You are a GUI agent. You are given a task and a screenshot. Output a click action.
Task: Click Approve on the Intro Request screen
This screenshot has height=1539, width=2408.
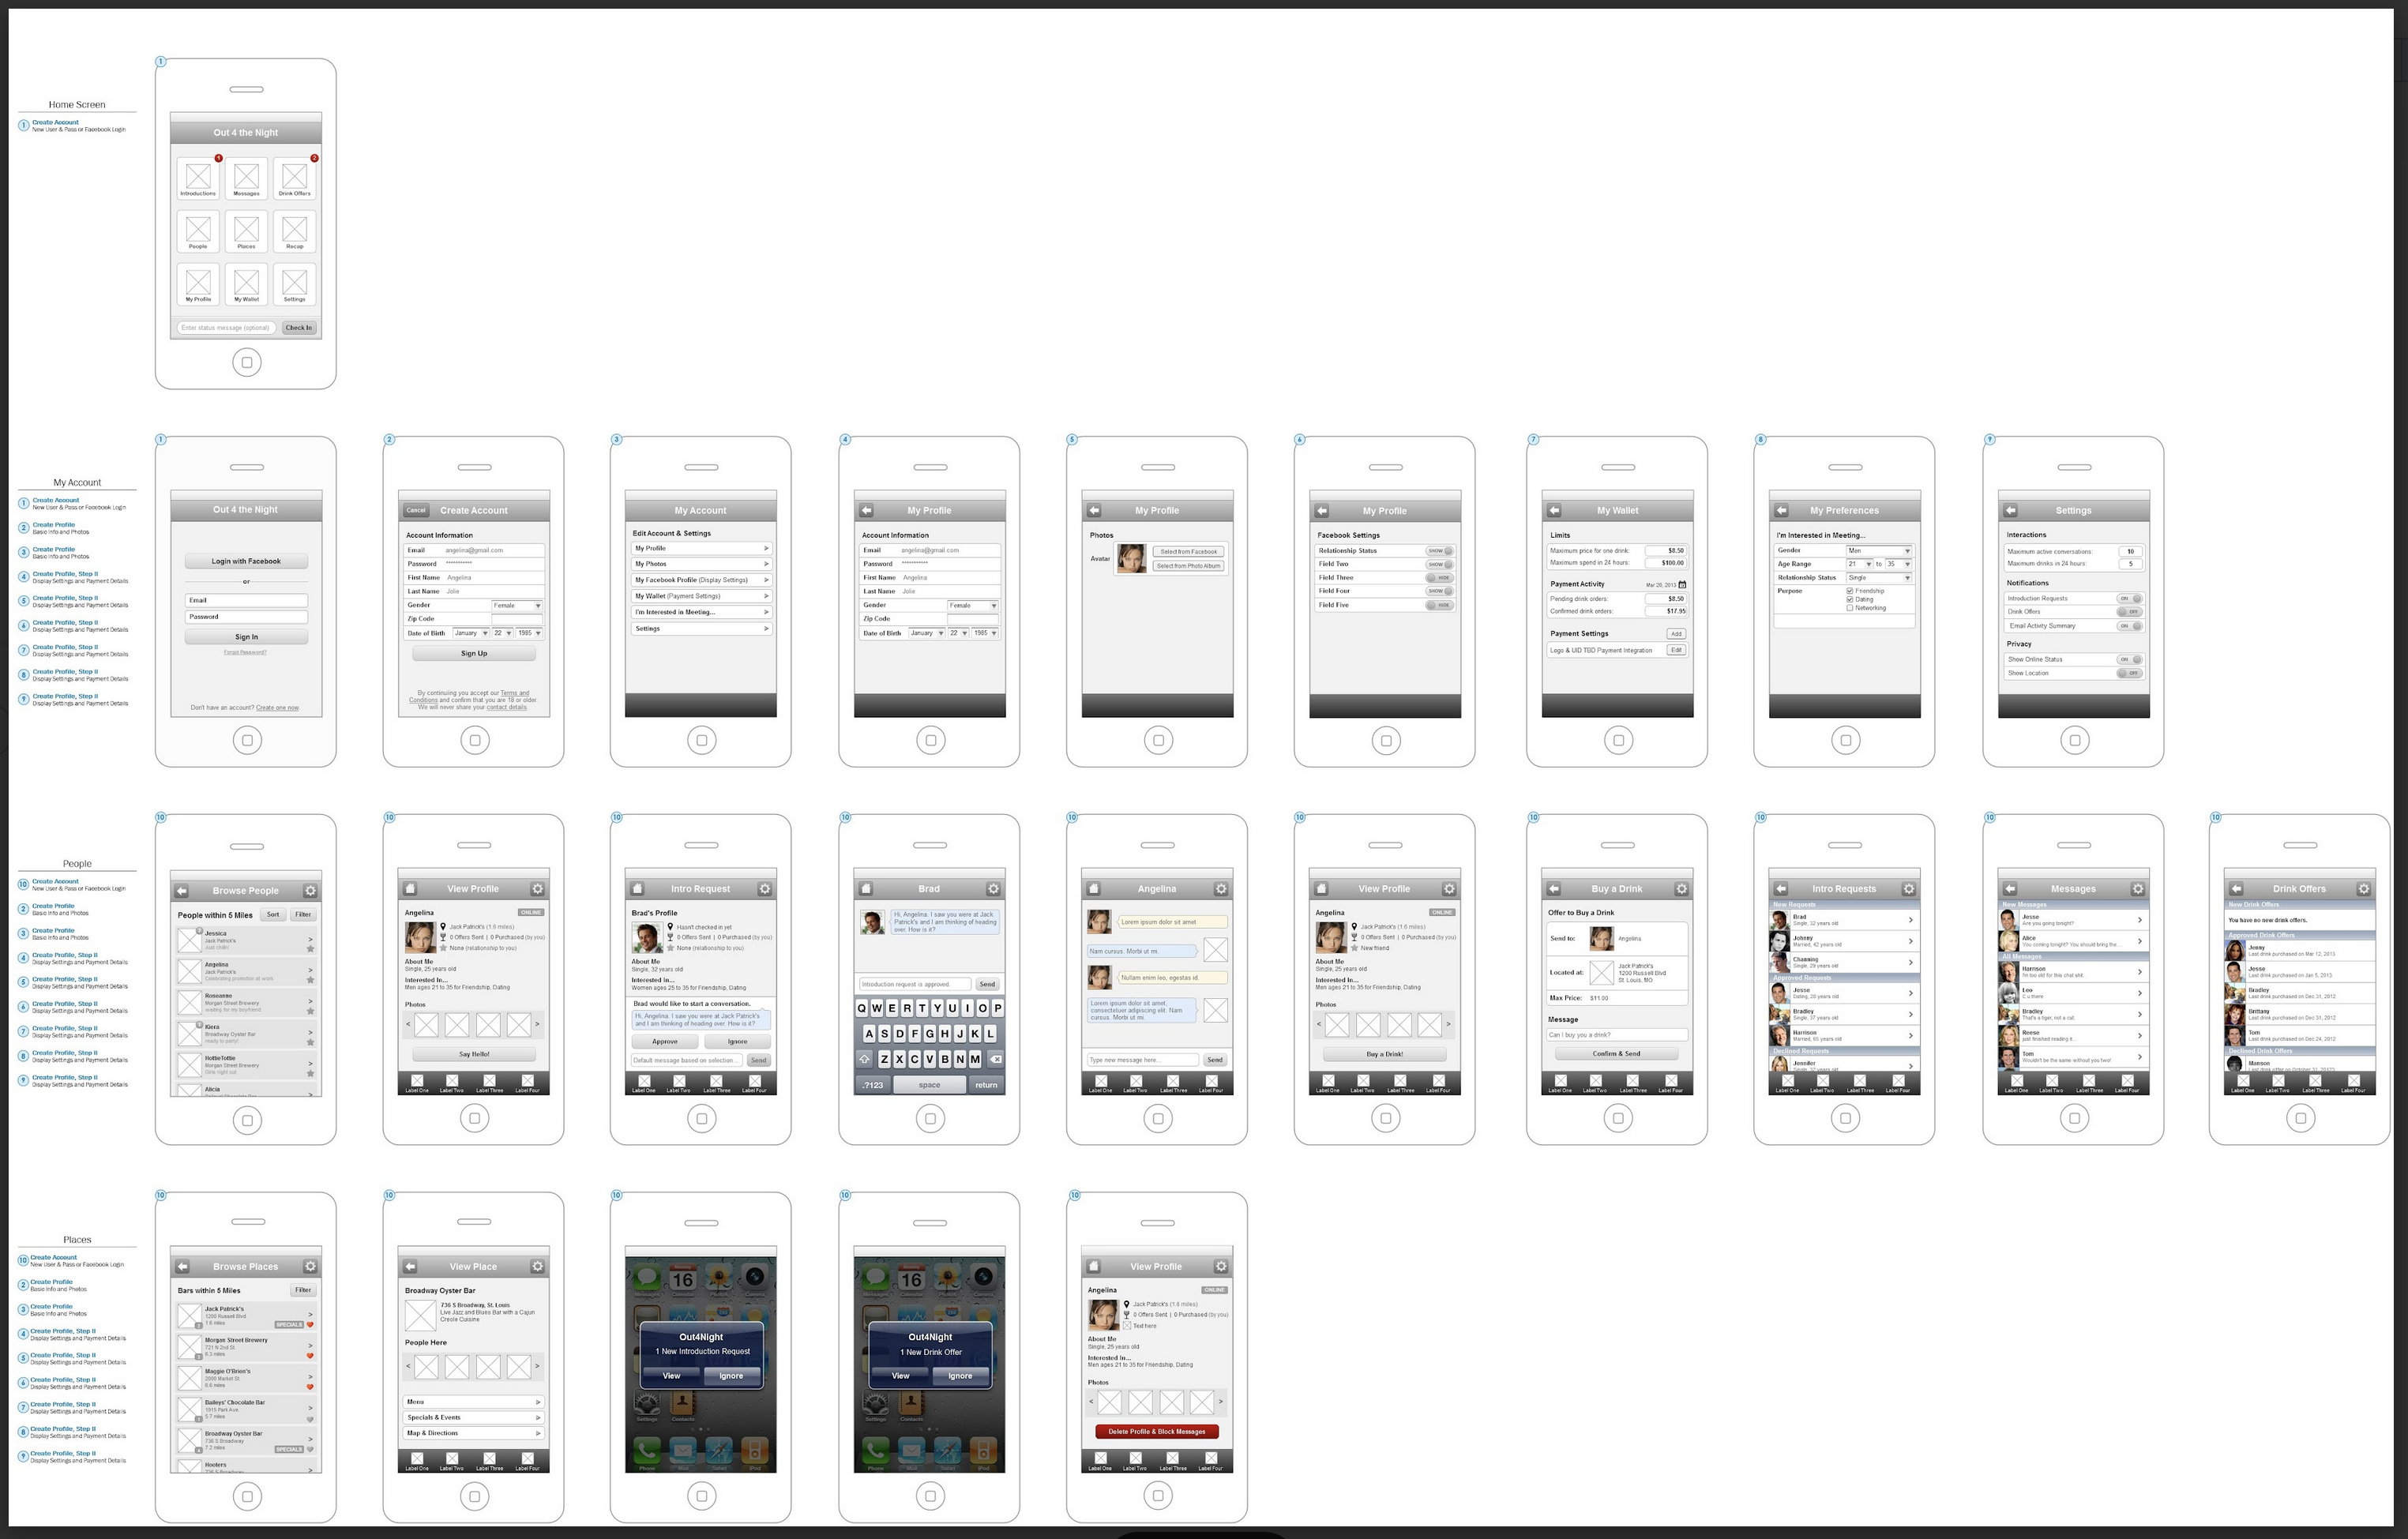coord(665,1041)
